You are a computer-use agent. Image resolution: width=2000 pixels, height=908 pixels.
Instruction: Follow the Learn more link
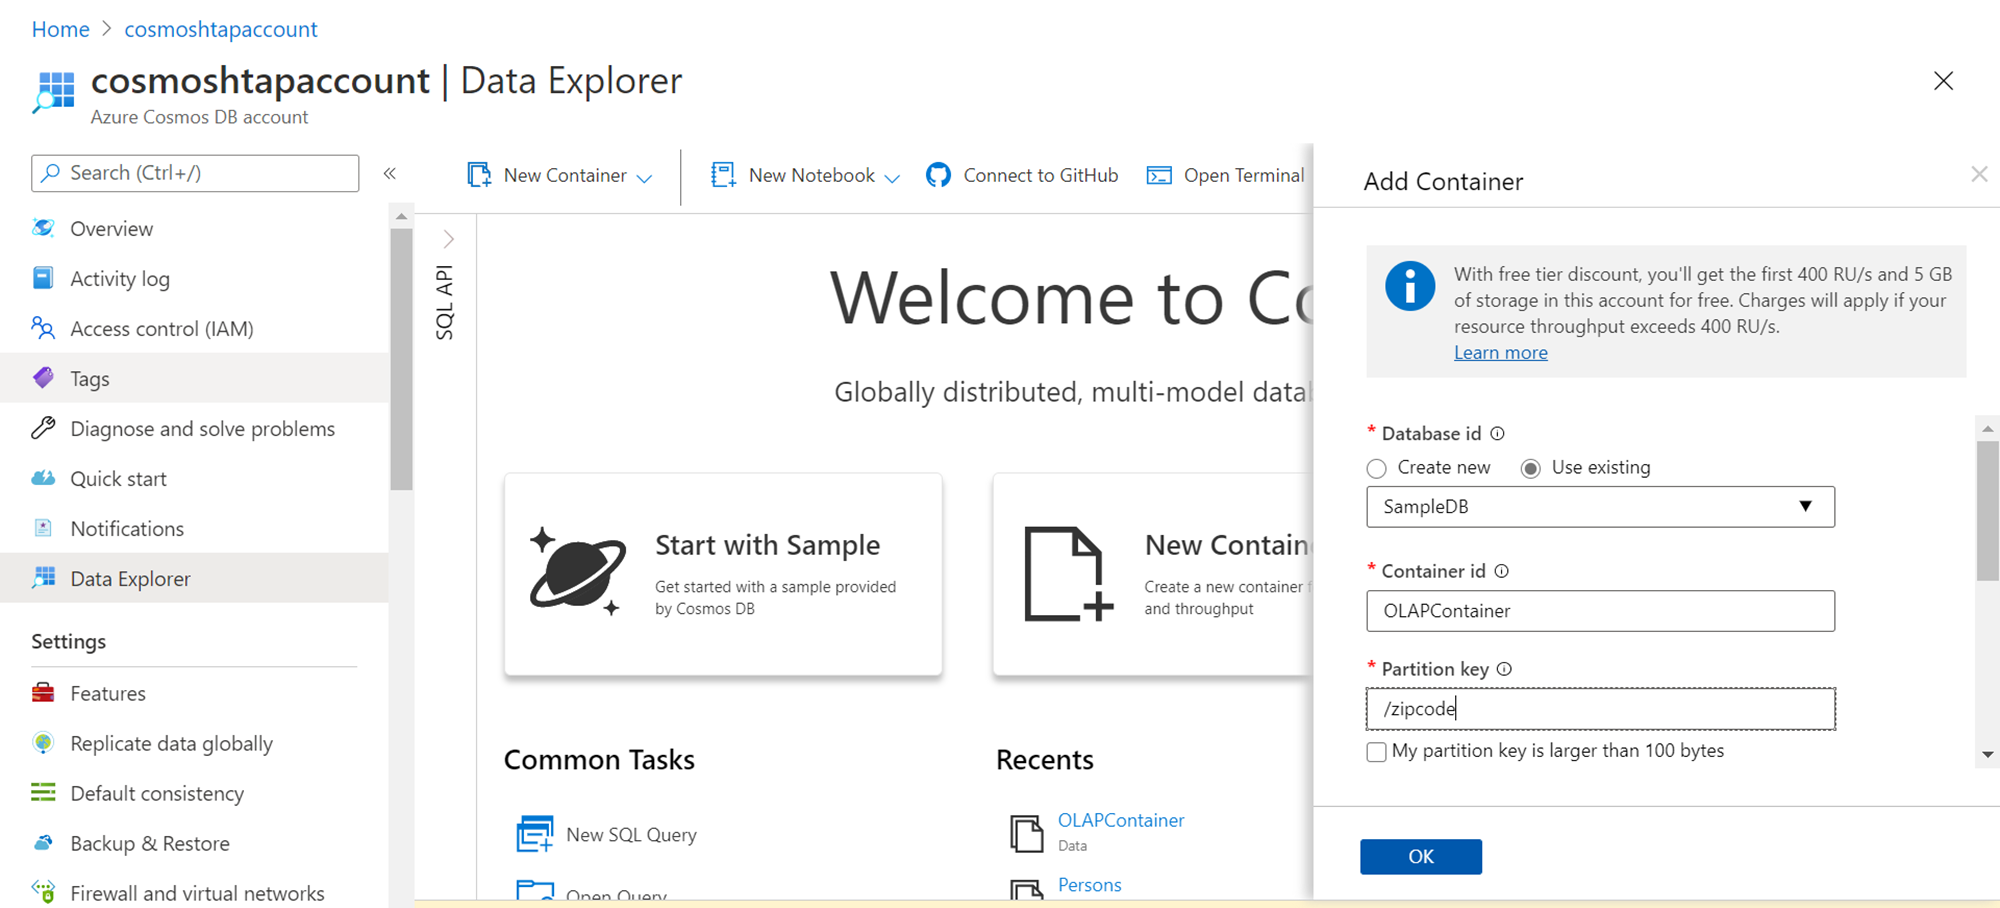click(x=1500, y=353)
